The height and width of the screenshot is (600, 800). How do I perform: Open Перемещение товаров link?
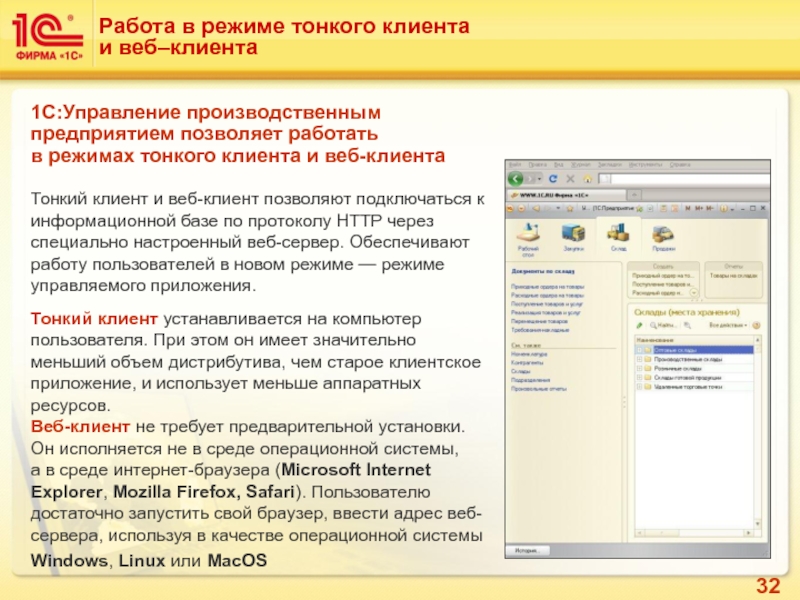539,321
